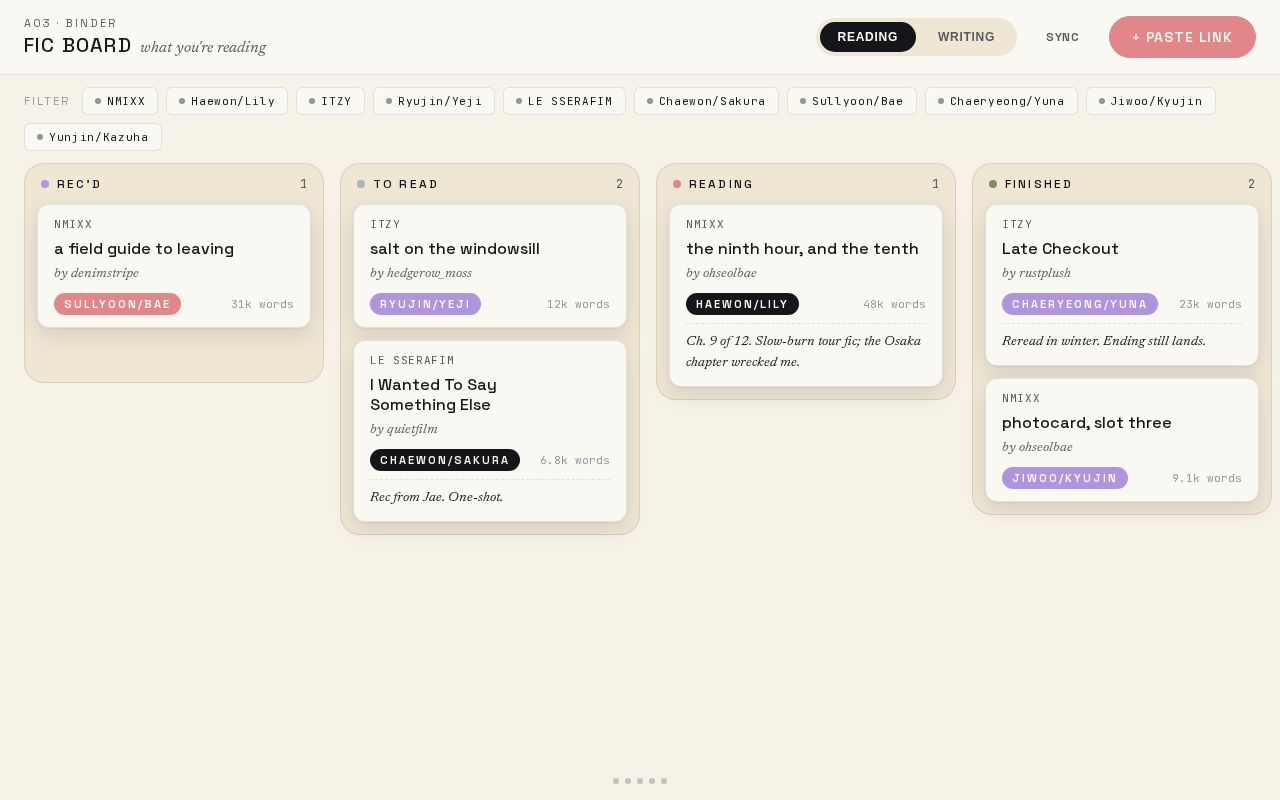Toggle the ITZY filter chip
This screenshot has height=800, width=1280.
[330, 101]
